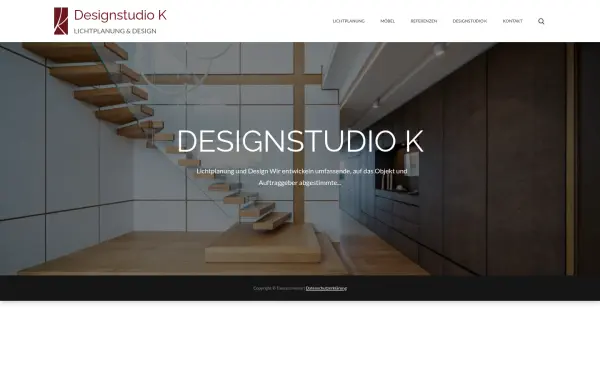Click the LICHTPLANUNG & DESIGN tagline
Viewport: 600px width, 375px height.
pos(115,31)
